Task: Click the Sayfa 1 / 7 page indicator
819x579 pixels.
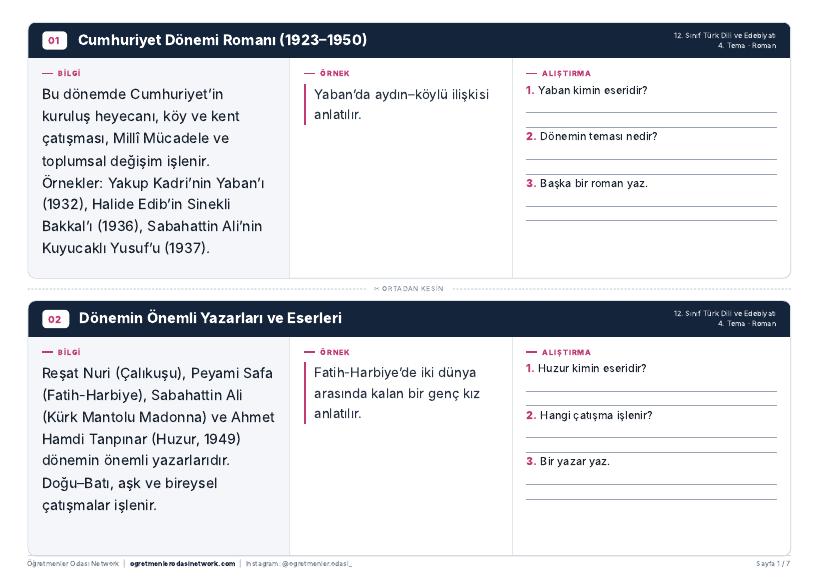Action: [x=773, y=564]
